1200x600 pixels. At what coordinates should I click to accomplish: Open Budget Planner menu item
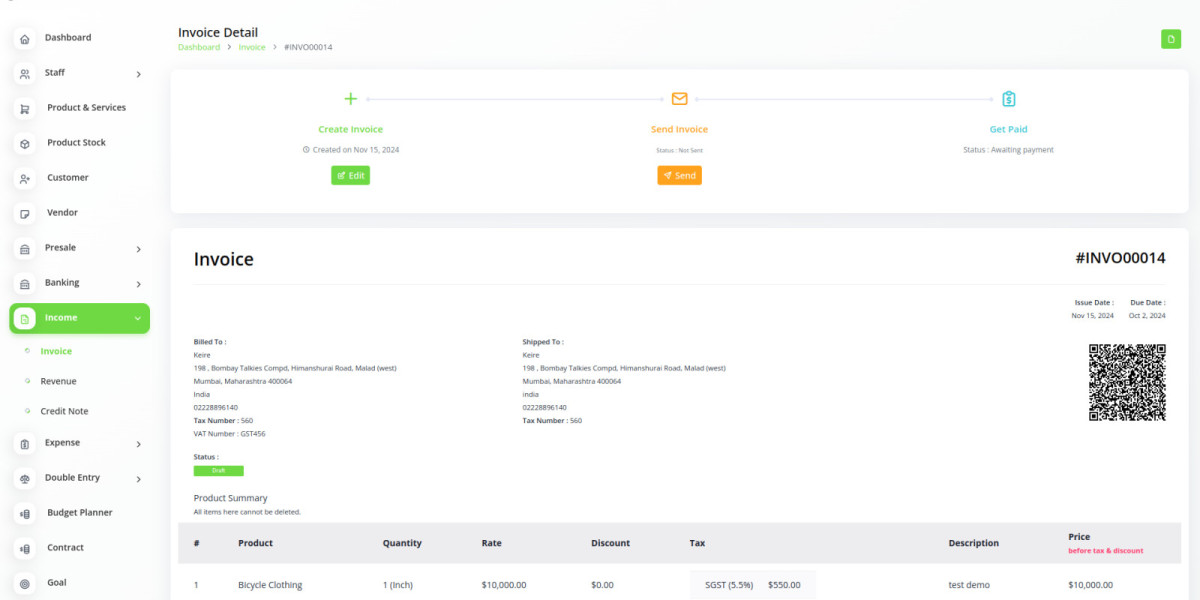(79, 512)
